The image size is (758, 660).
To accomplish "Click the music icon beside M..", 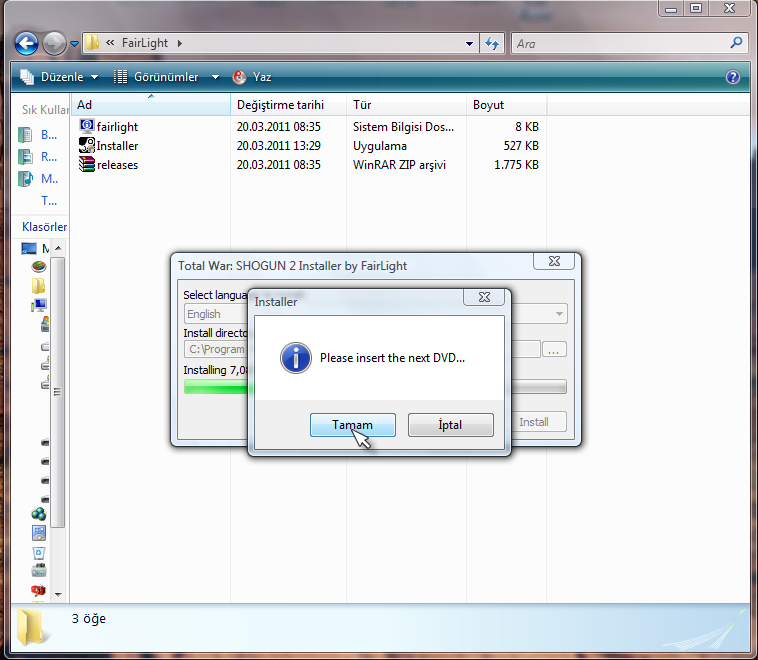I will 25,179.
